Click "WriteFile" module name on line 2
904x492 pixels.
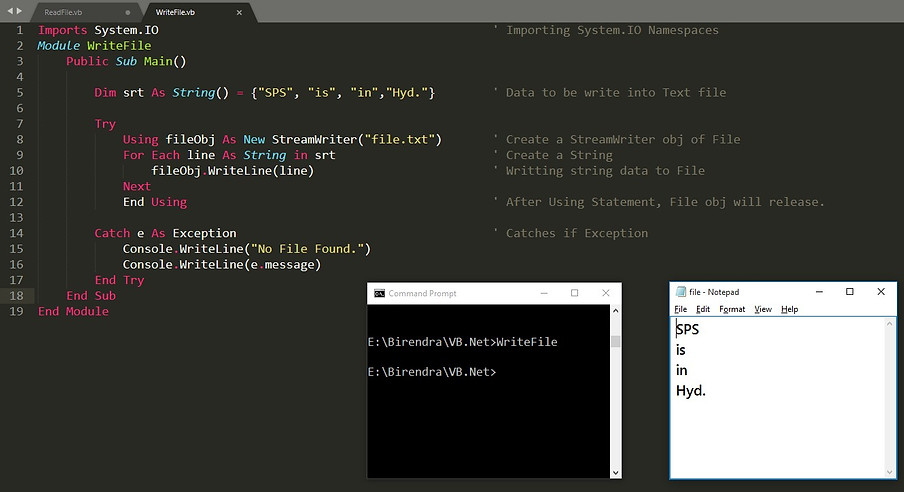pos(119,46)
